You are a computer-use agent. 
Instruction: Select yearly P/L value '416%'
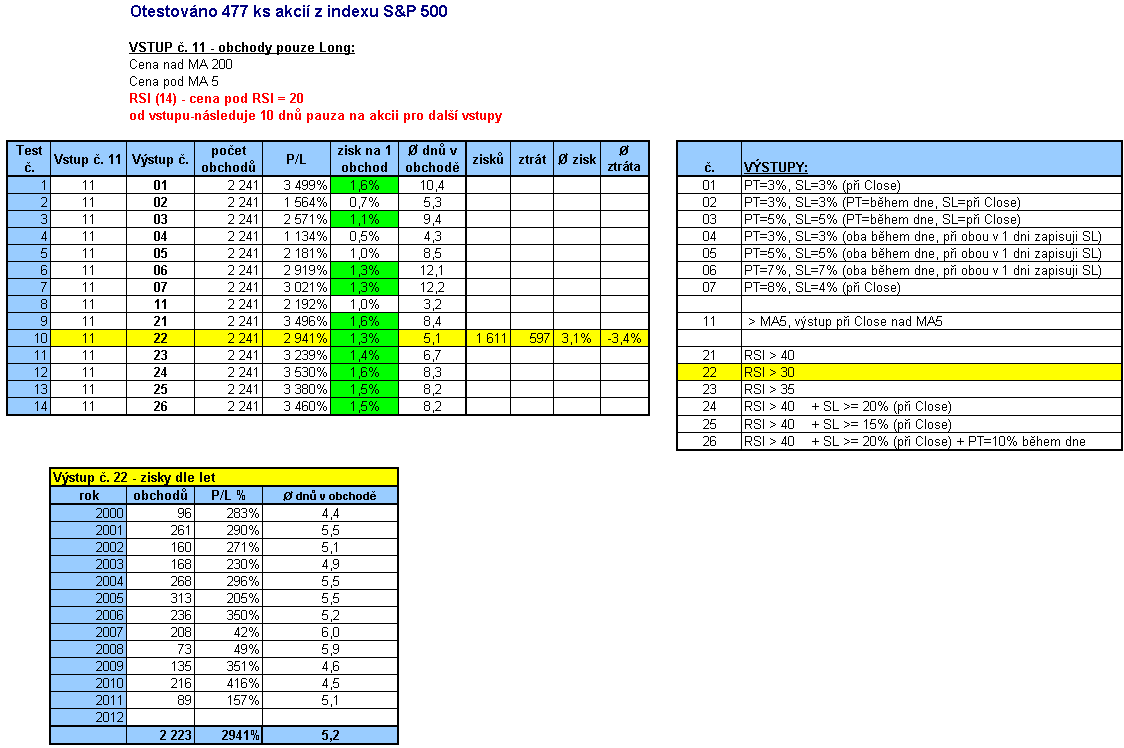click(229, 683)
